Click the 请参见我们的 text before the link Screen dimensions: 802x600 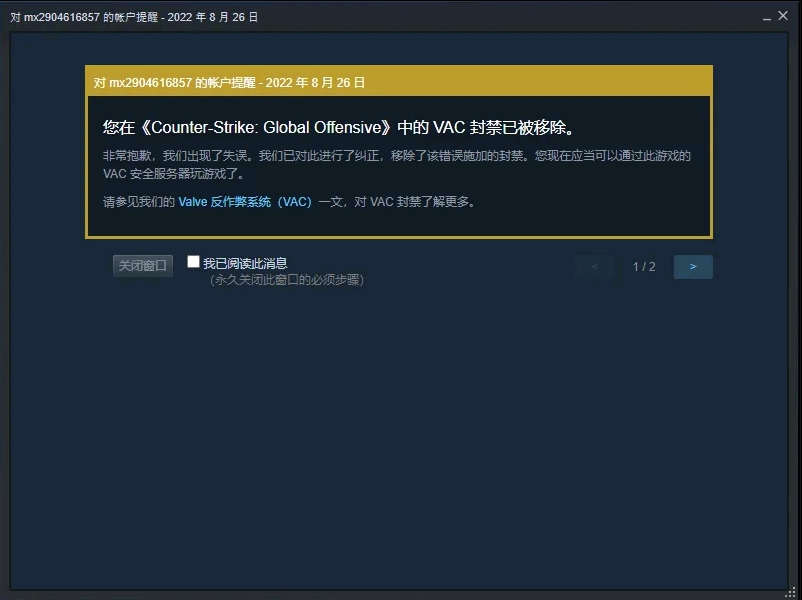click(x=139, y=202)
